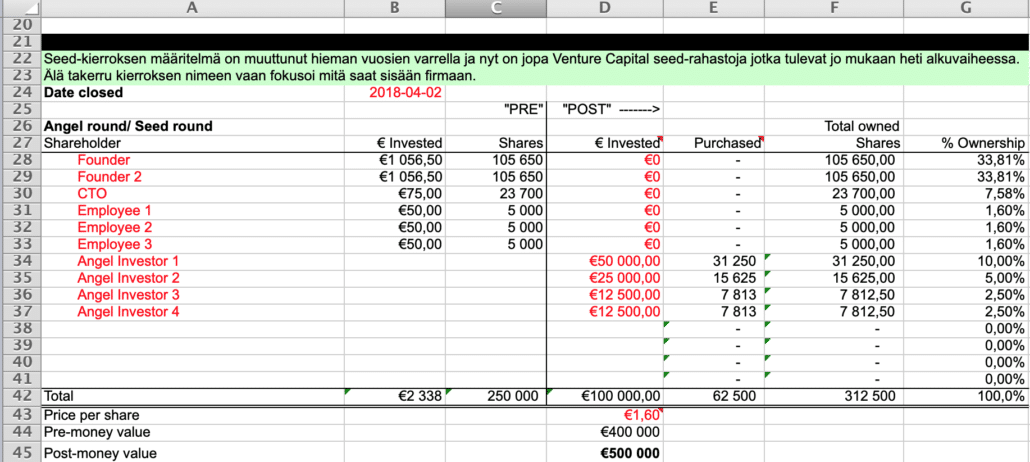Select the "Employee 3" name cell
The width and height of the screenshot is (1030, 462).
(x=192, y=244)
